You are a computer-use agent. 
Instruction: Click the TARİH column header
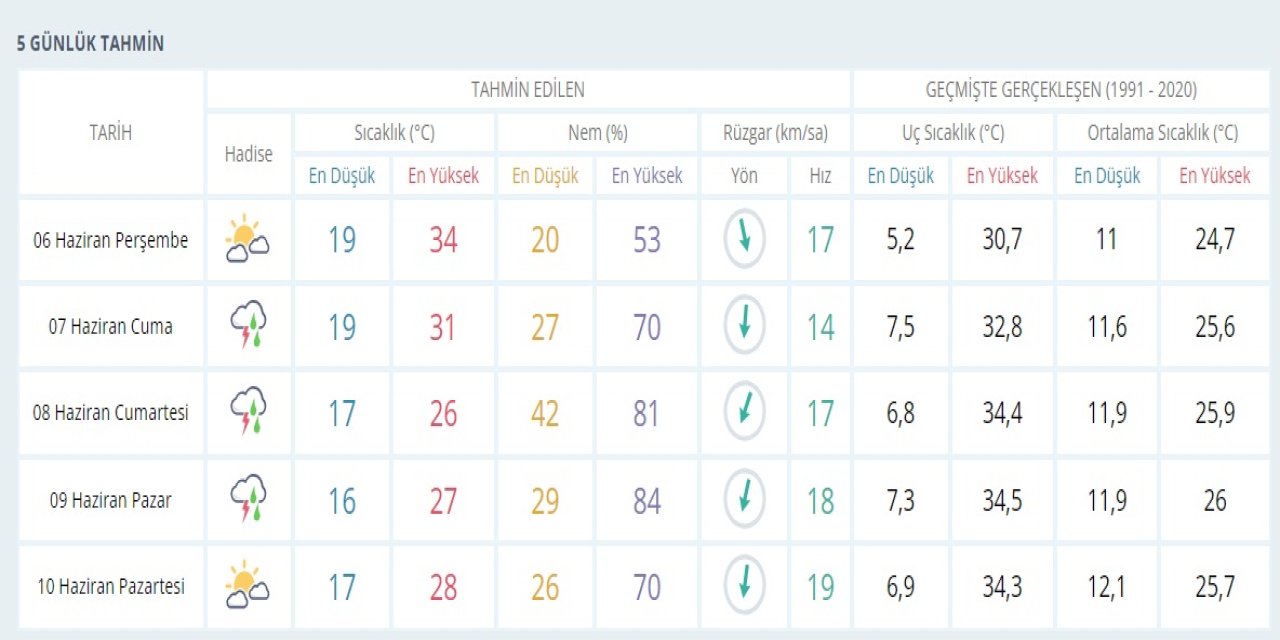(x=110, y=132)
